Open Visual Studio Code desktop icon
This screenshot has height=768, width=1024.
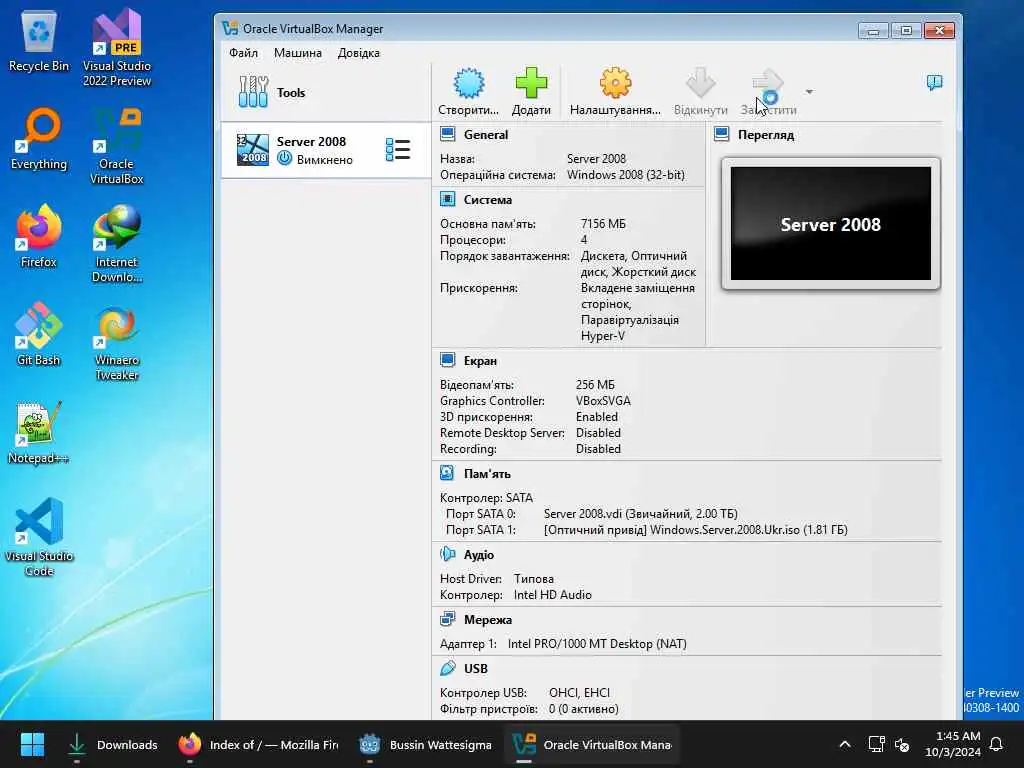39,537
